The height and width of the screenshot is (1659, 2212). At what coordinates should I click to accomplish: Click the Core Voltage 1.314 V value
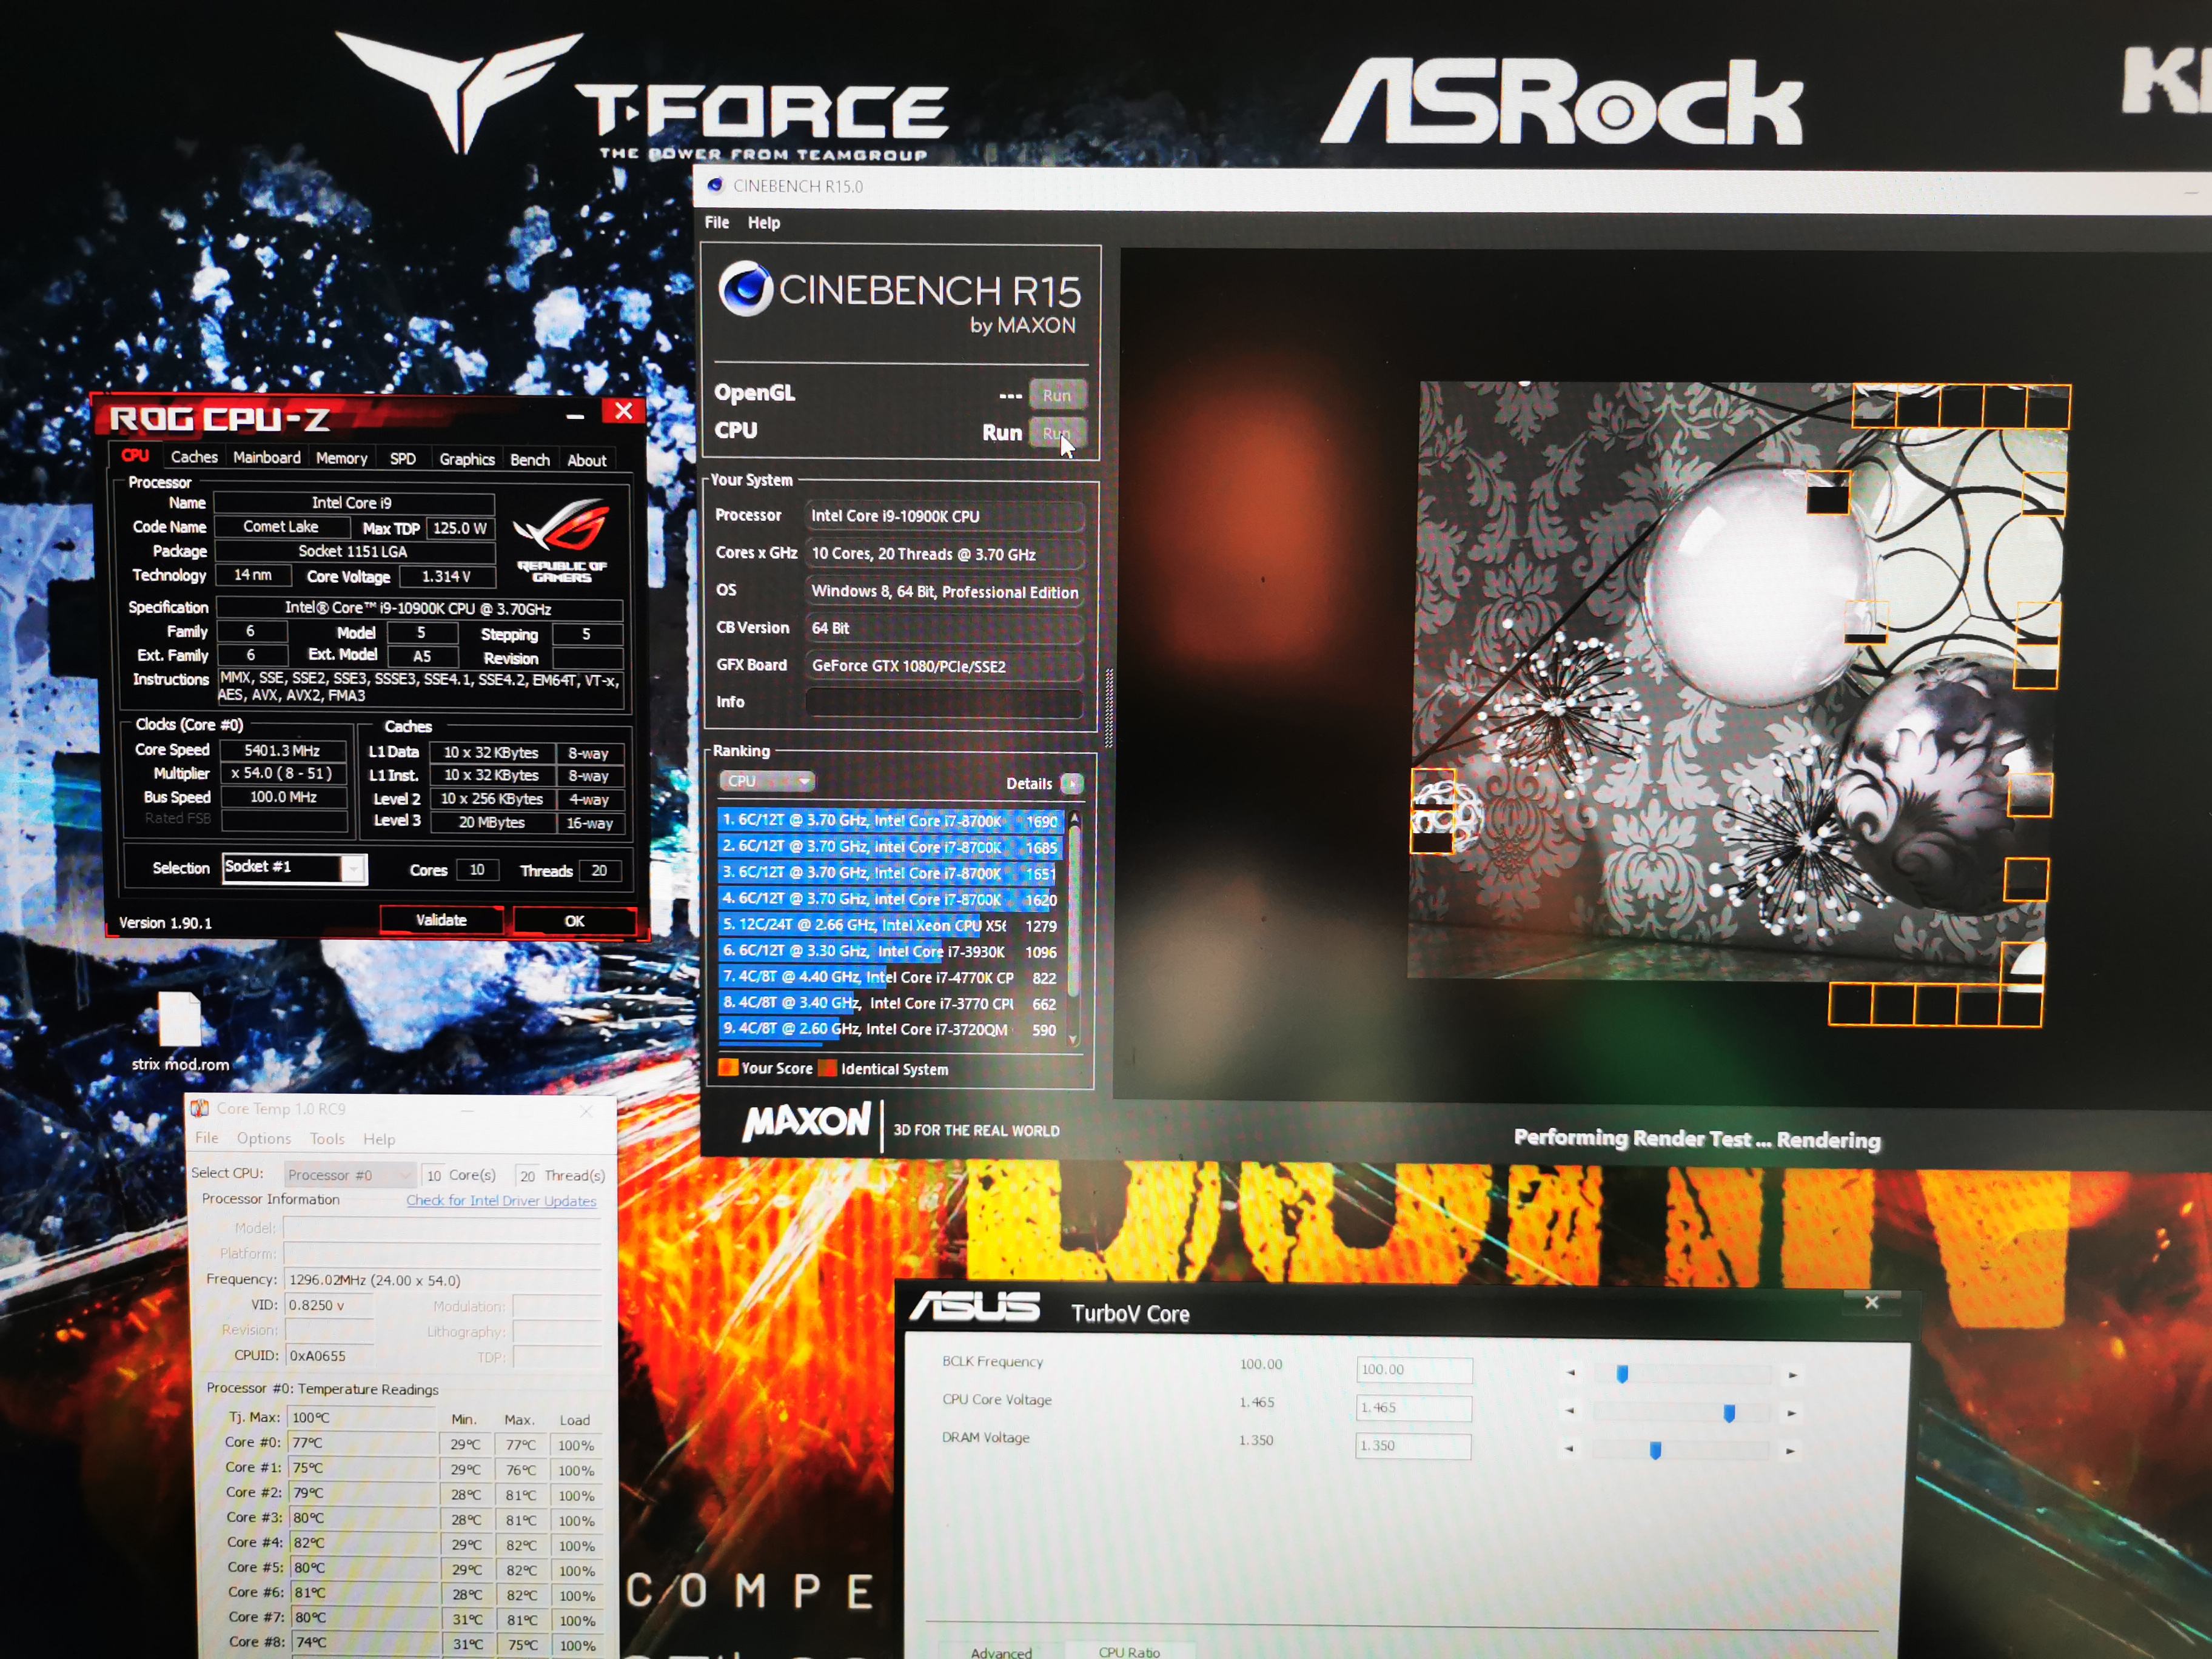pyautogui.click(x=446, y=577)
